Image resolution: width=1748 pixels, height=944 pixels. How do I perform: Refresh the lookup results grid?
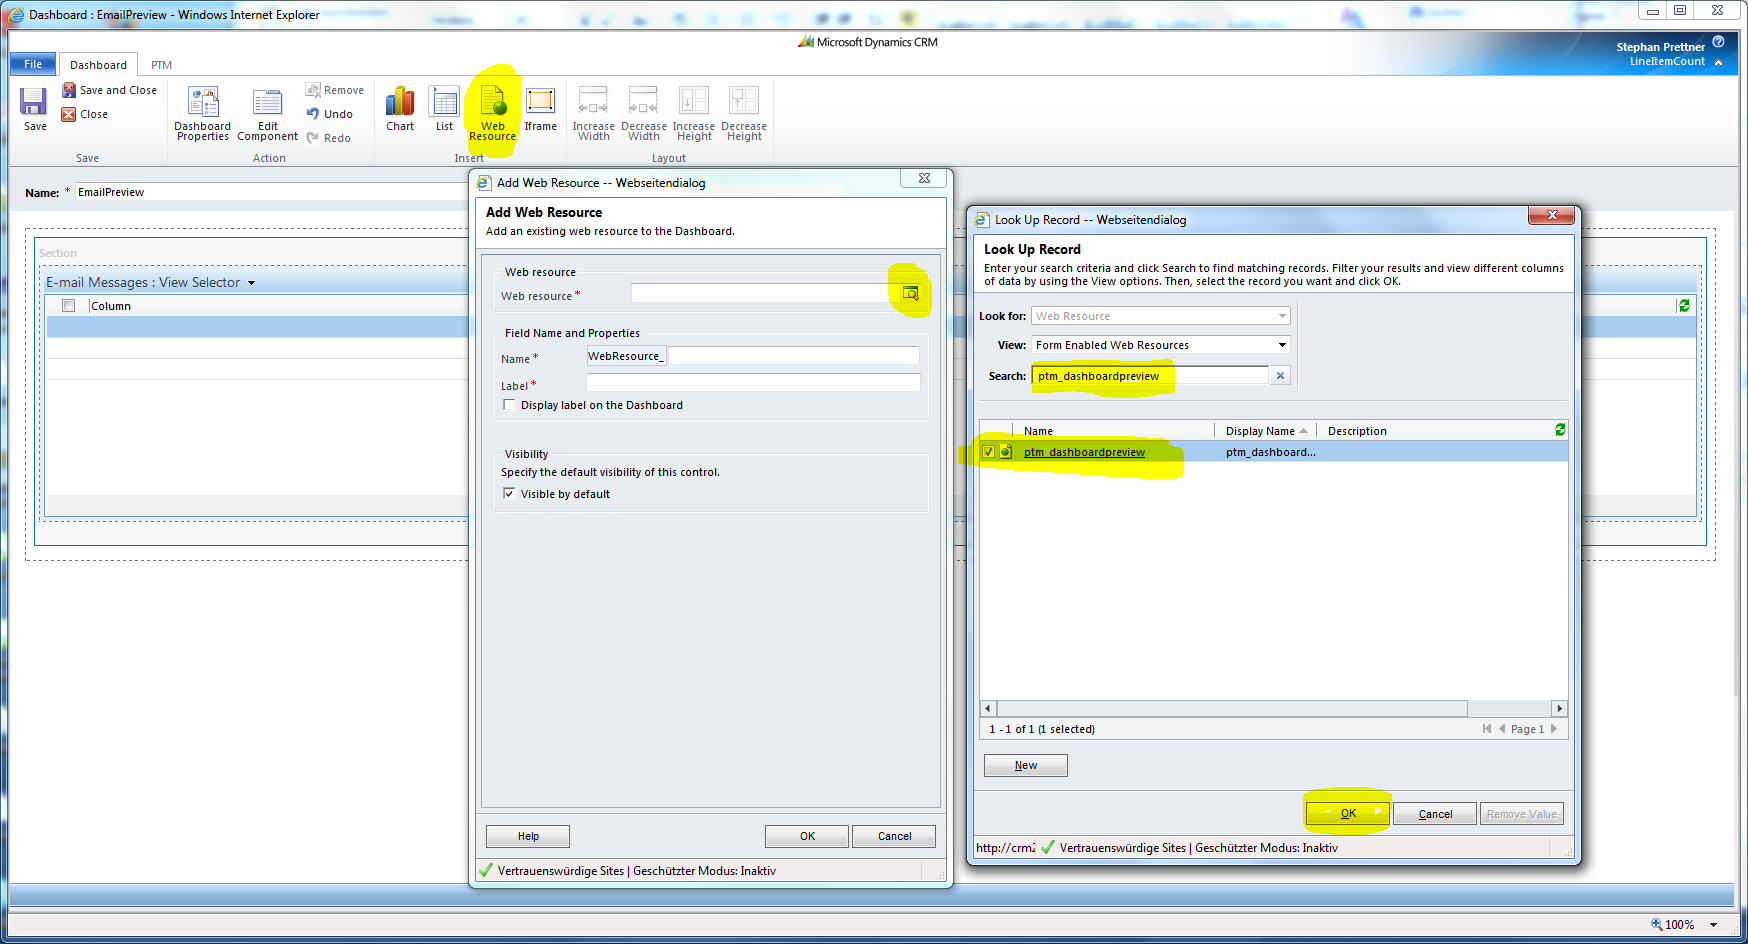point(1560,429)
